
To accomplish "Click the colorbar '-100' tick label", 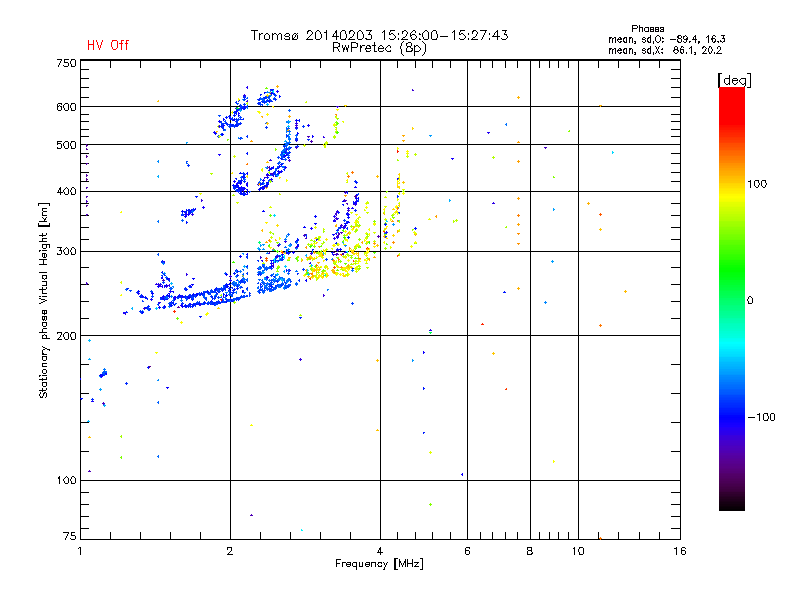I will click(x=761, y=417).
